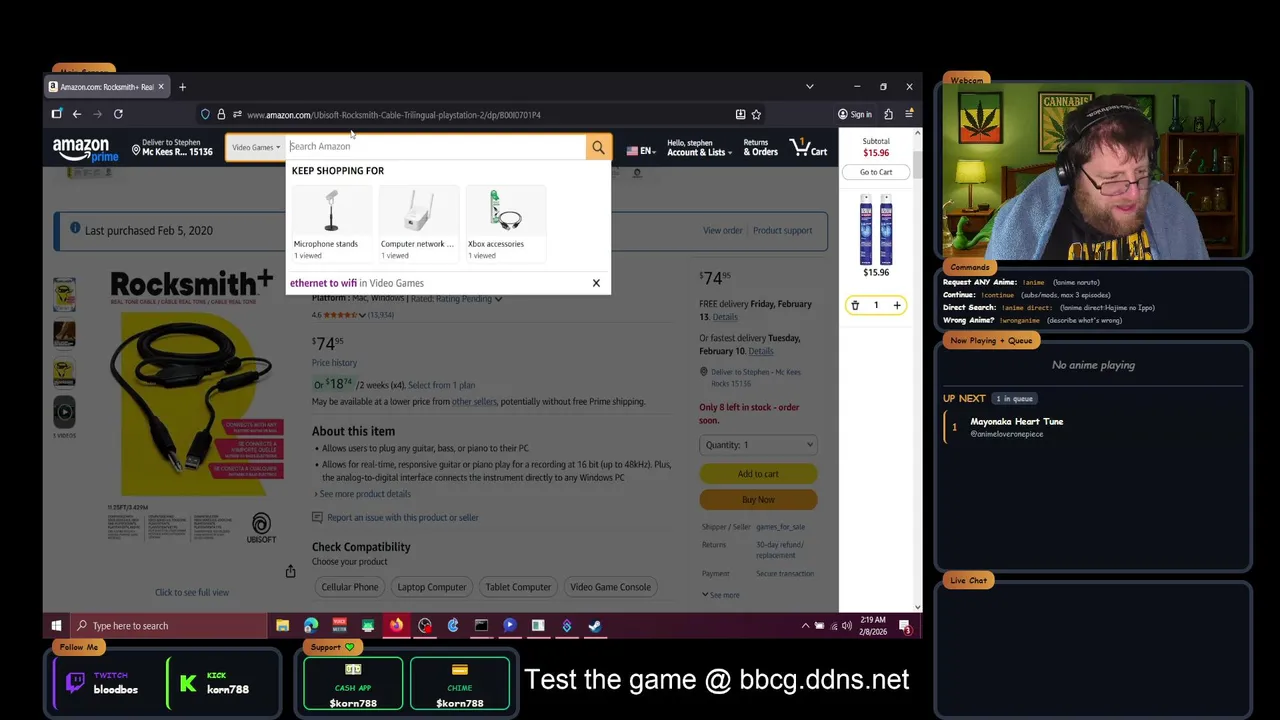Click the cart sidebar product image
The image size is (1280, 720).
(876, 228)
